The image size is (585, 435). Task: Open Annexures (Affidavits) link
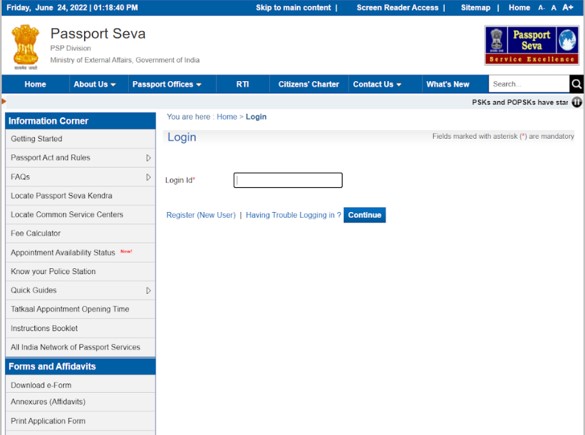click(x=80, y=402)
